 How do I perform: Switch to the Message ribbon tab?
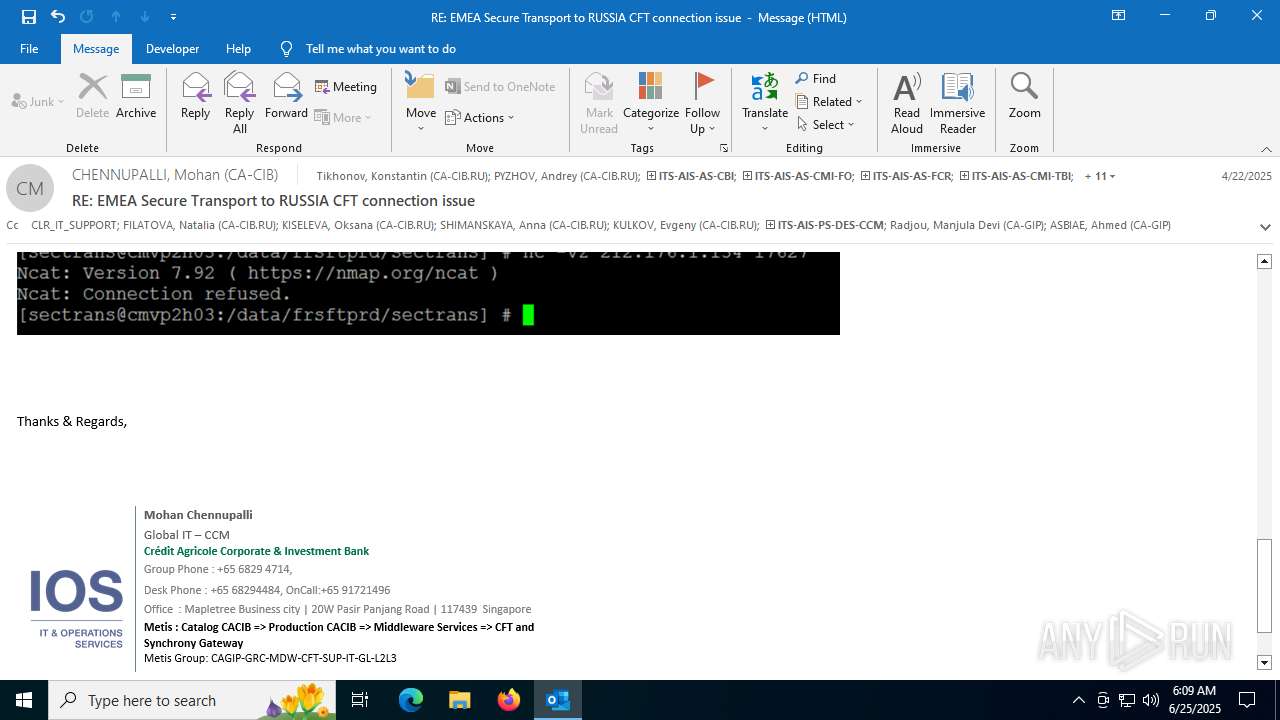point(96,49)
